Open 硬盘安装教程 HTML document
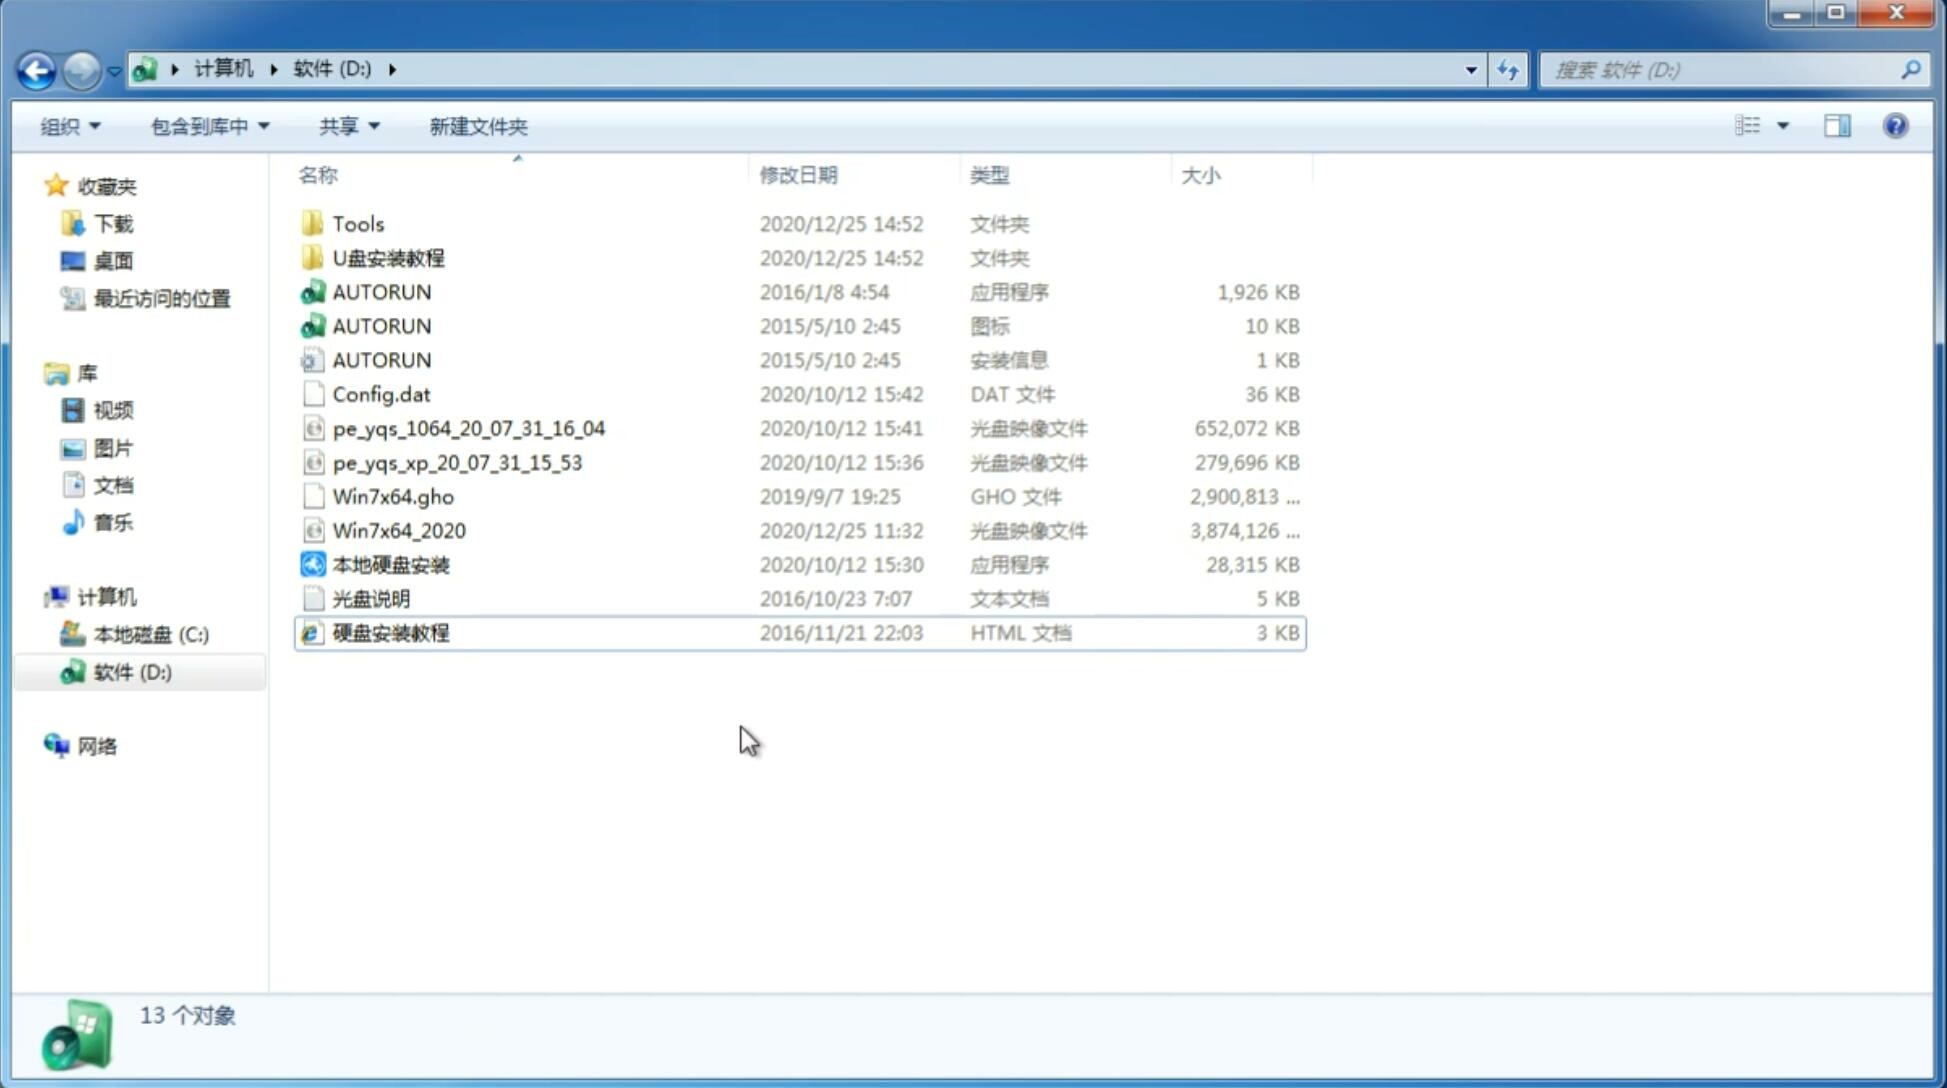Viewport: 1947px width, 1088px height. click(x=388, y=632)
